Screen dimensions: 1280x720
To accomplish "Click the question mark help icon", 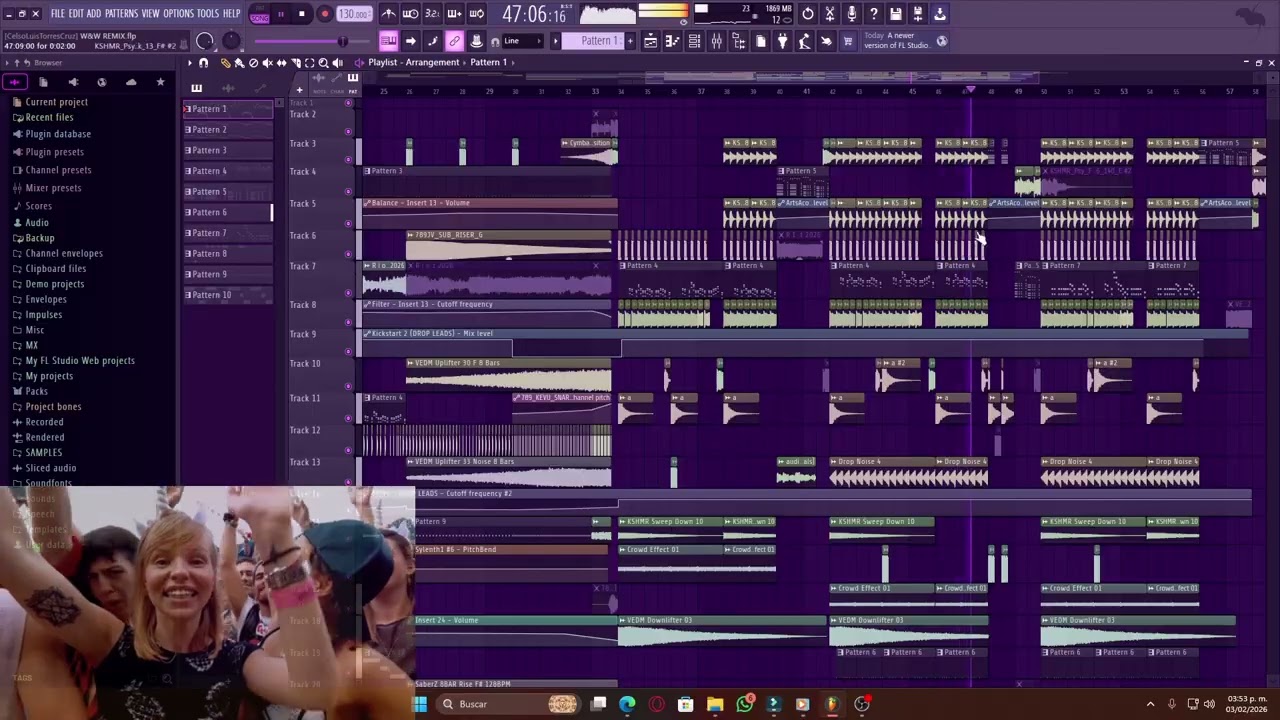I will 874,14.
